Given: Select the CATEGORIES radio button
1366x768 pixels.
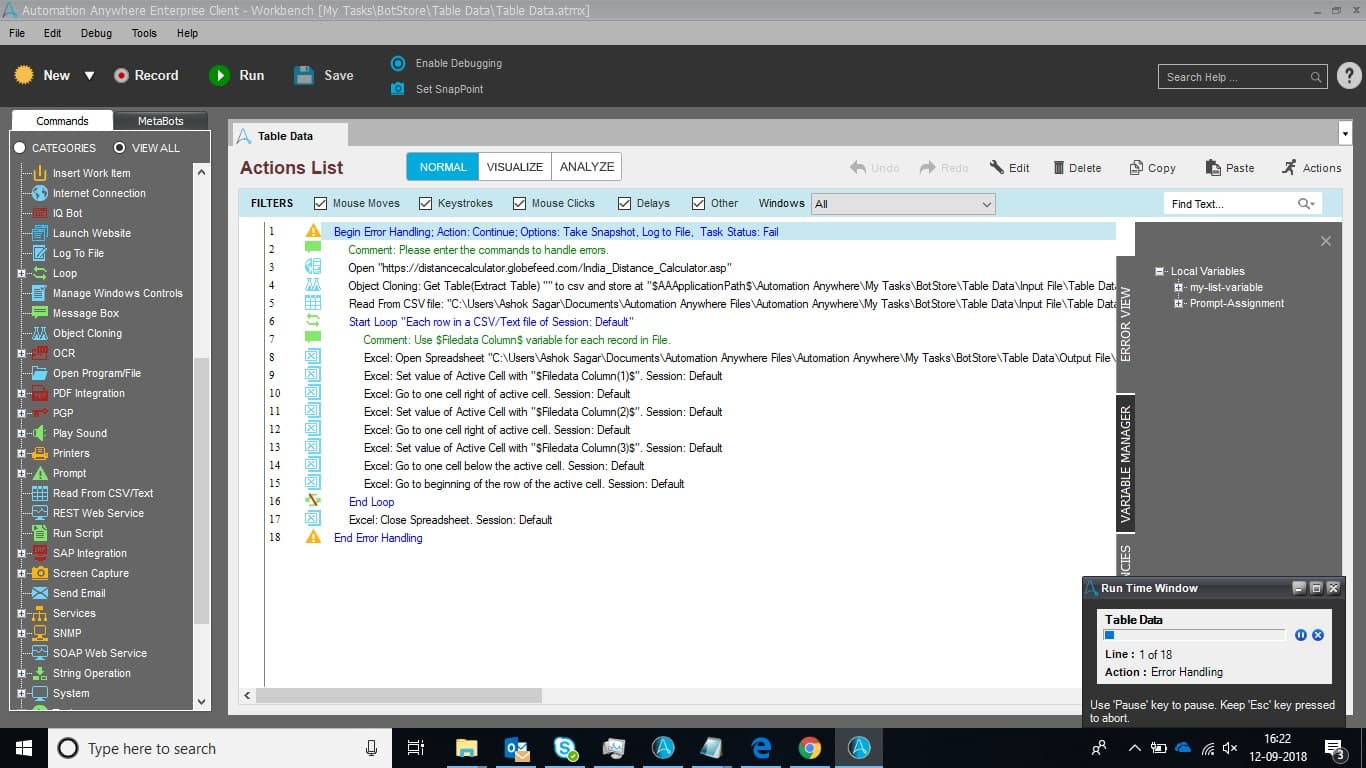Looking at the screenshot, I should coord(19,148).
